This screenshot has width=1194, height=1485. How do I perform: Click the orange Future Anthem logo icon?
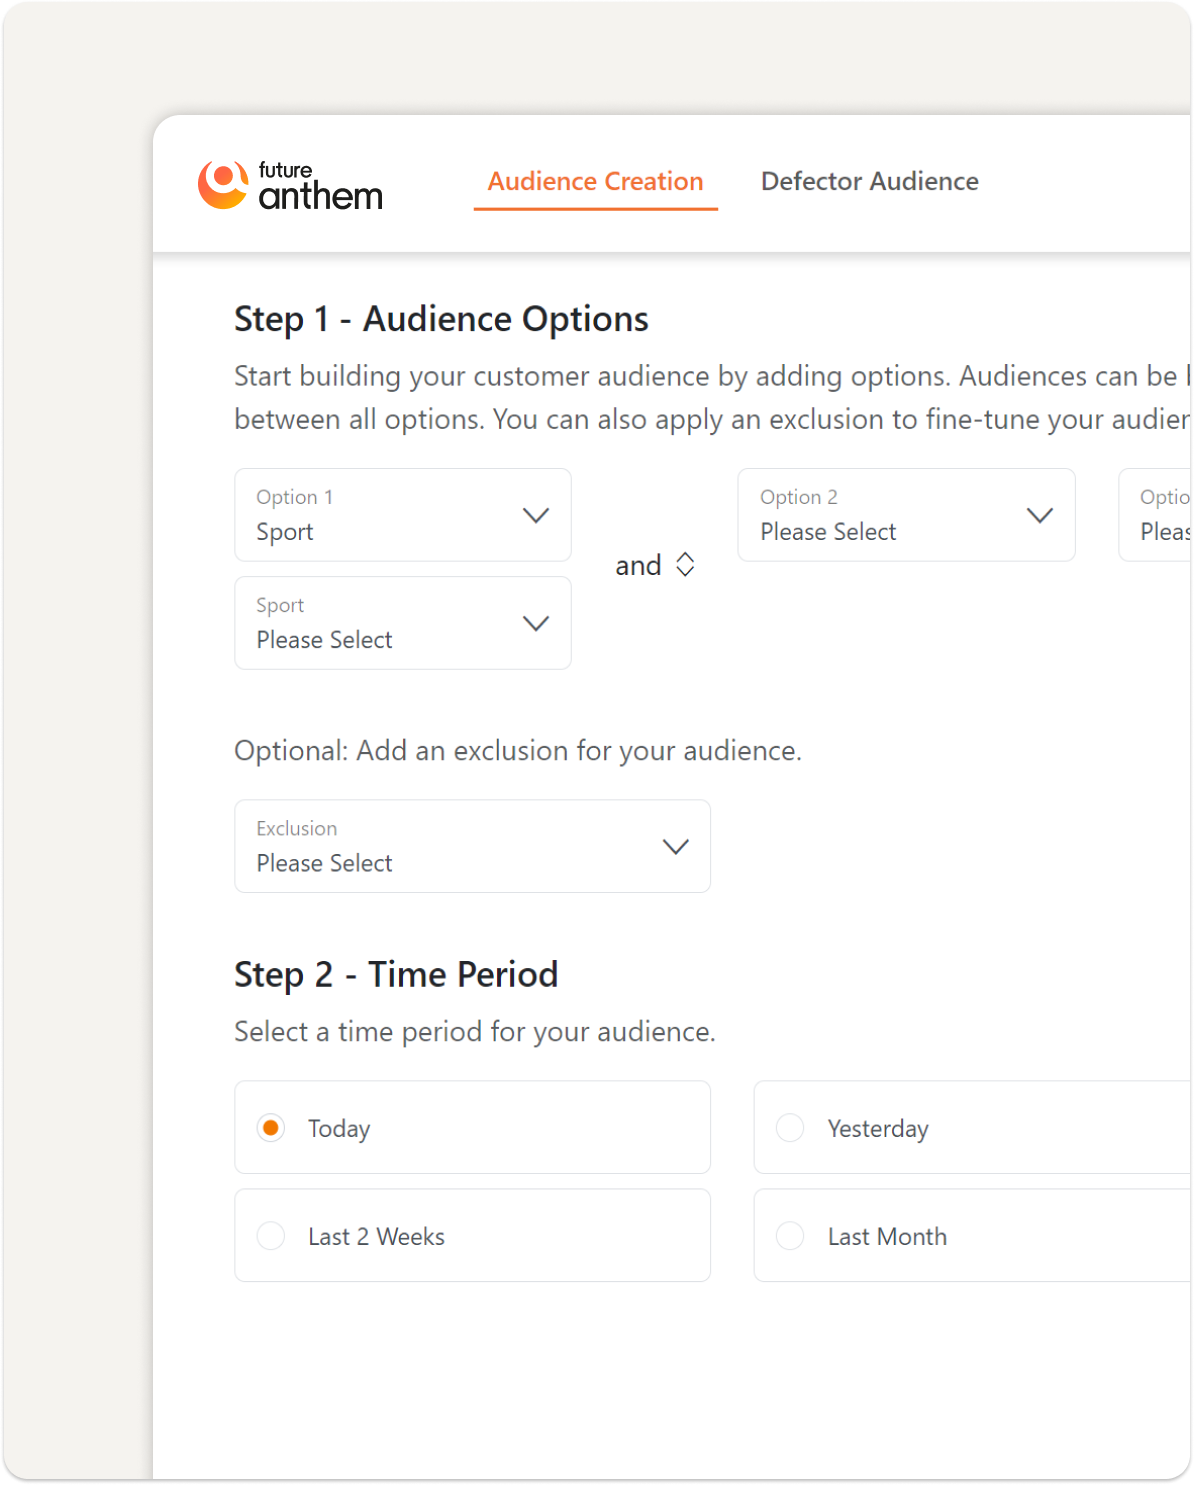tap(222, 184)
